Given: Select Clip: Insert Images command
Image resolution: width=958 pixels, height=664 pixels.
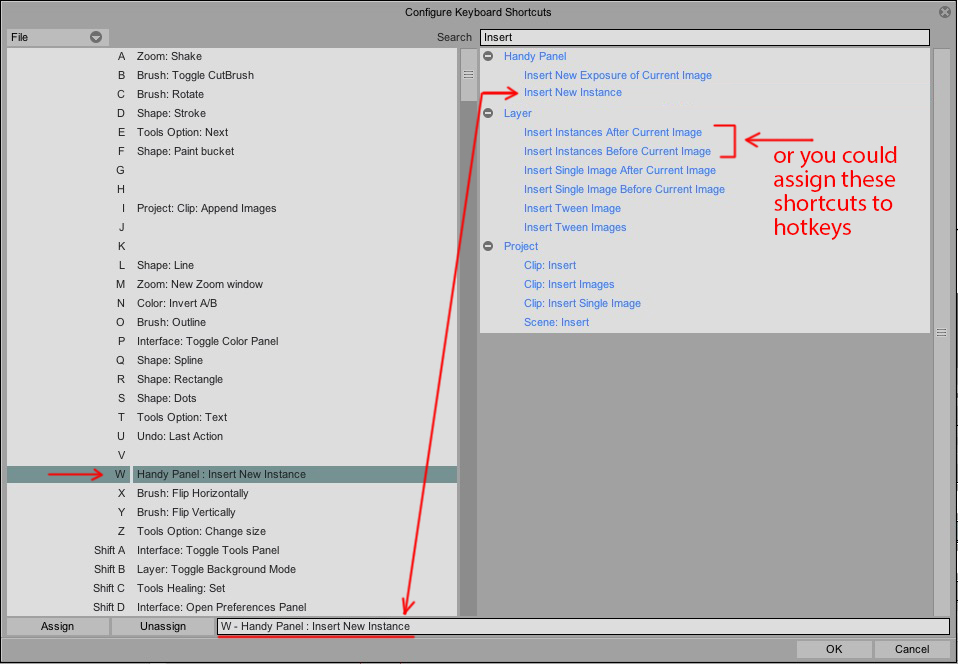Looking at the screenshot, I should click(569, 284).
